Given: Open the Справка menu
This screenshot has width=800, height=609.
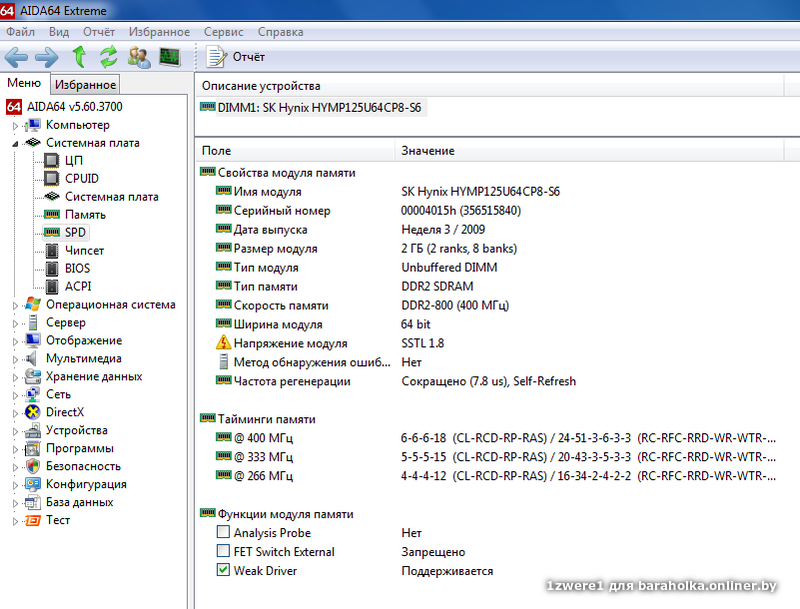Looking at the screenshot, I should point(280,32).
